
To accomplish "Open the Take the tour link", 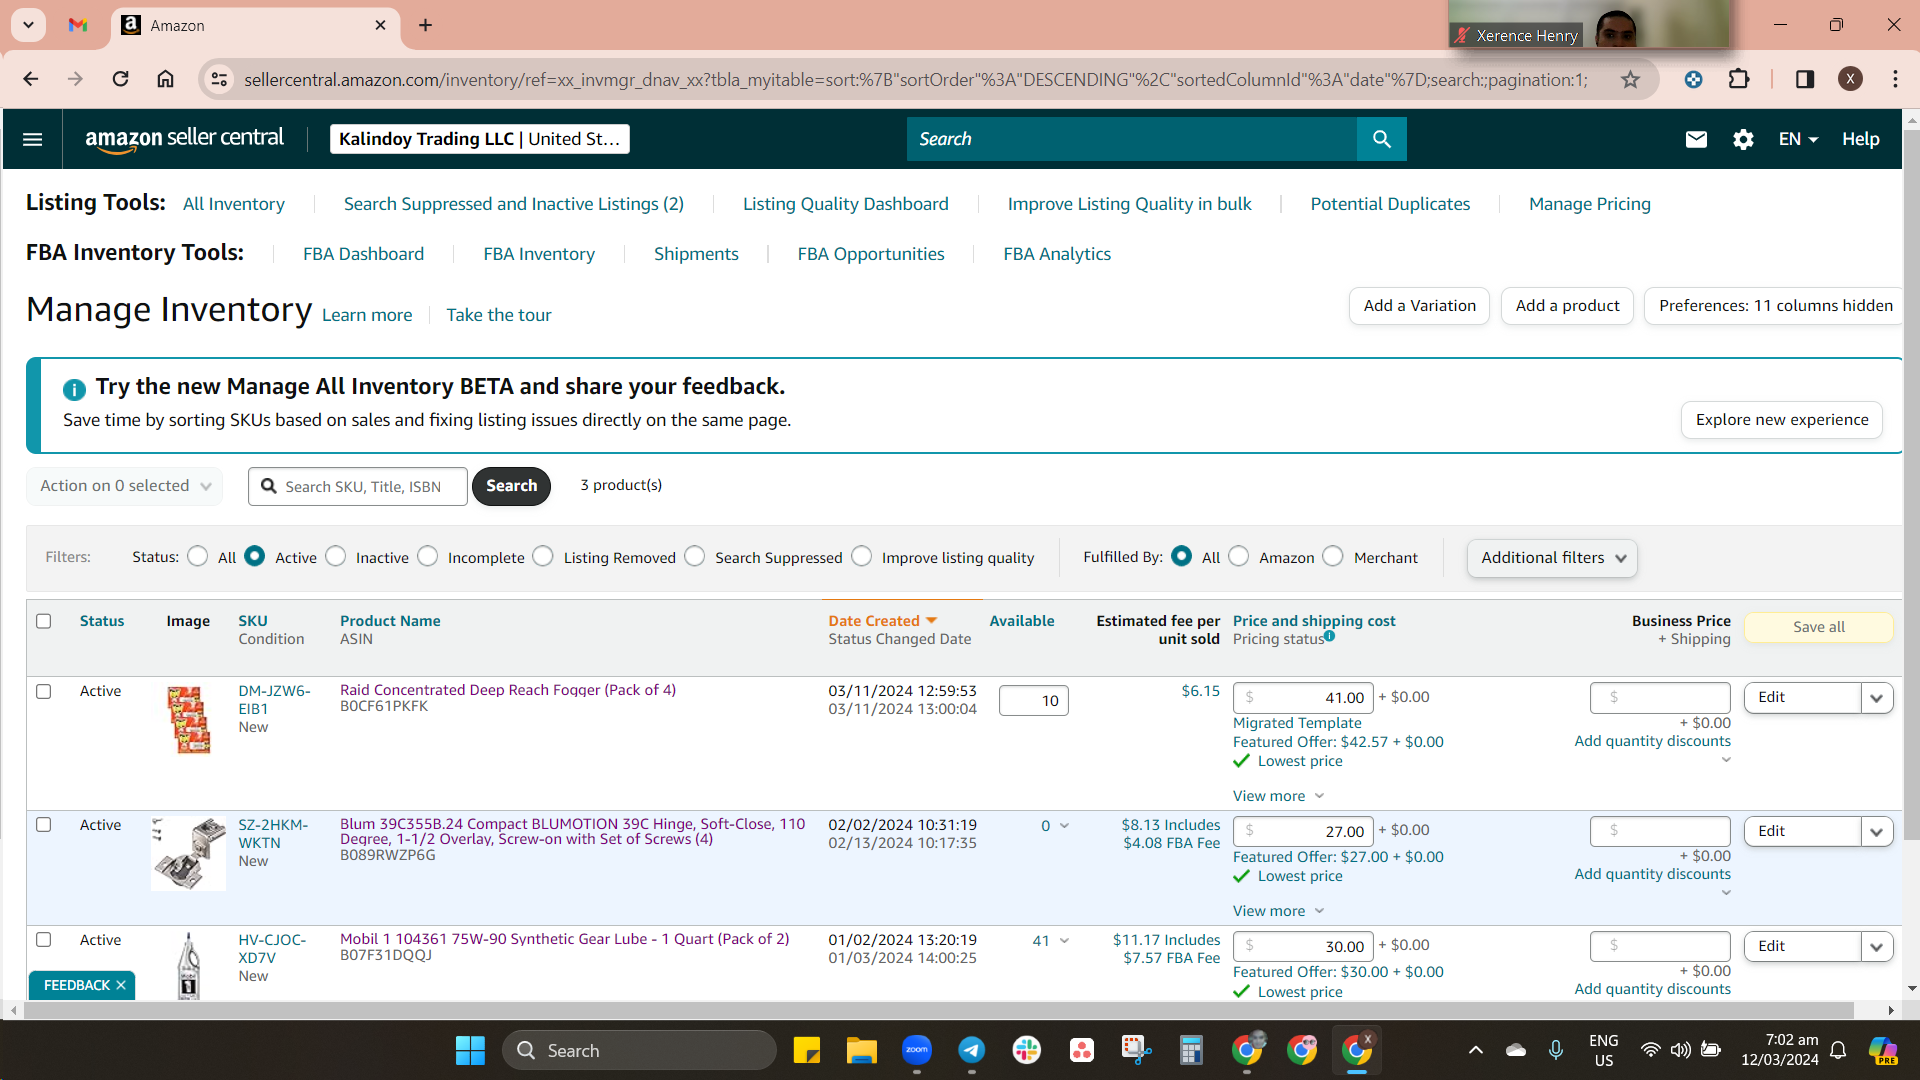I will click(x=499, y=315).
